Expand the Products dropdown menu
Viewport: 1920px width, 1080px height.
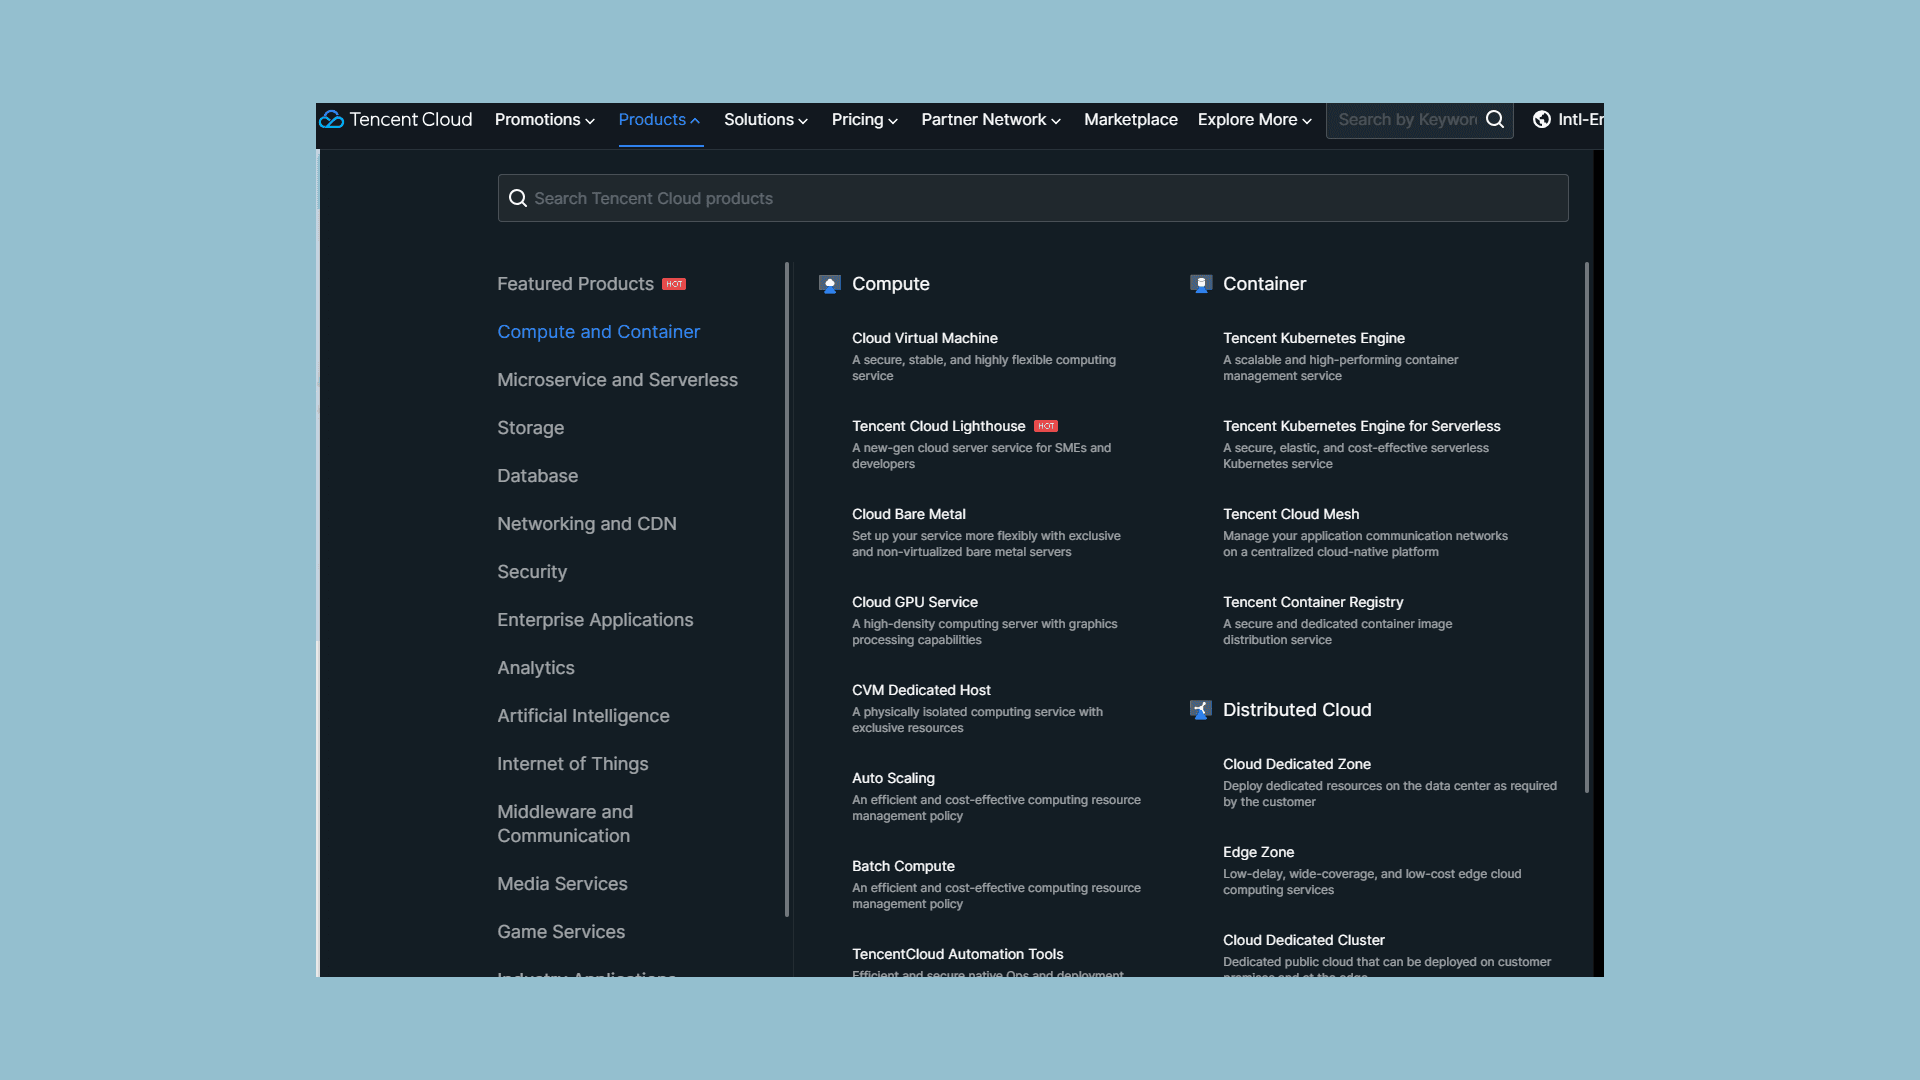point(659,120)
